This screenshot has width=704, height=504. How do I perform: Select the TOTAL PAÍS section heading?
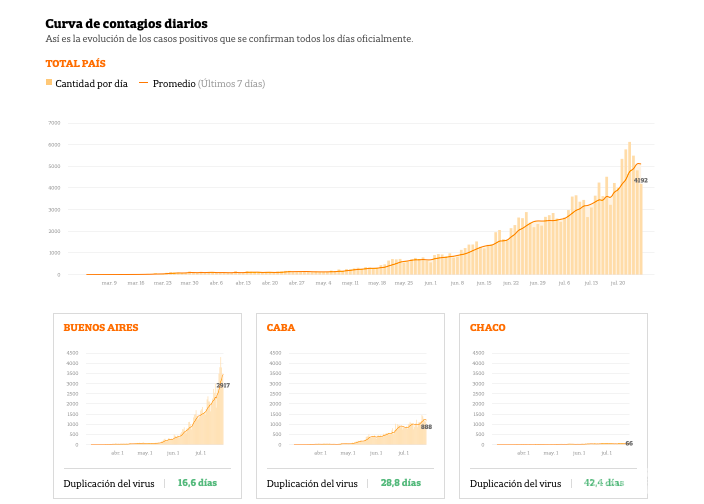click(75, 63)
